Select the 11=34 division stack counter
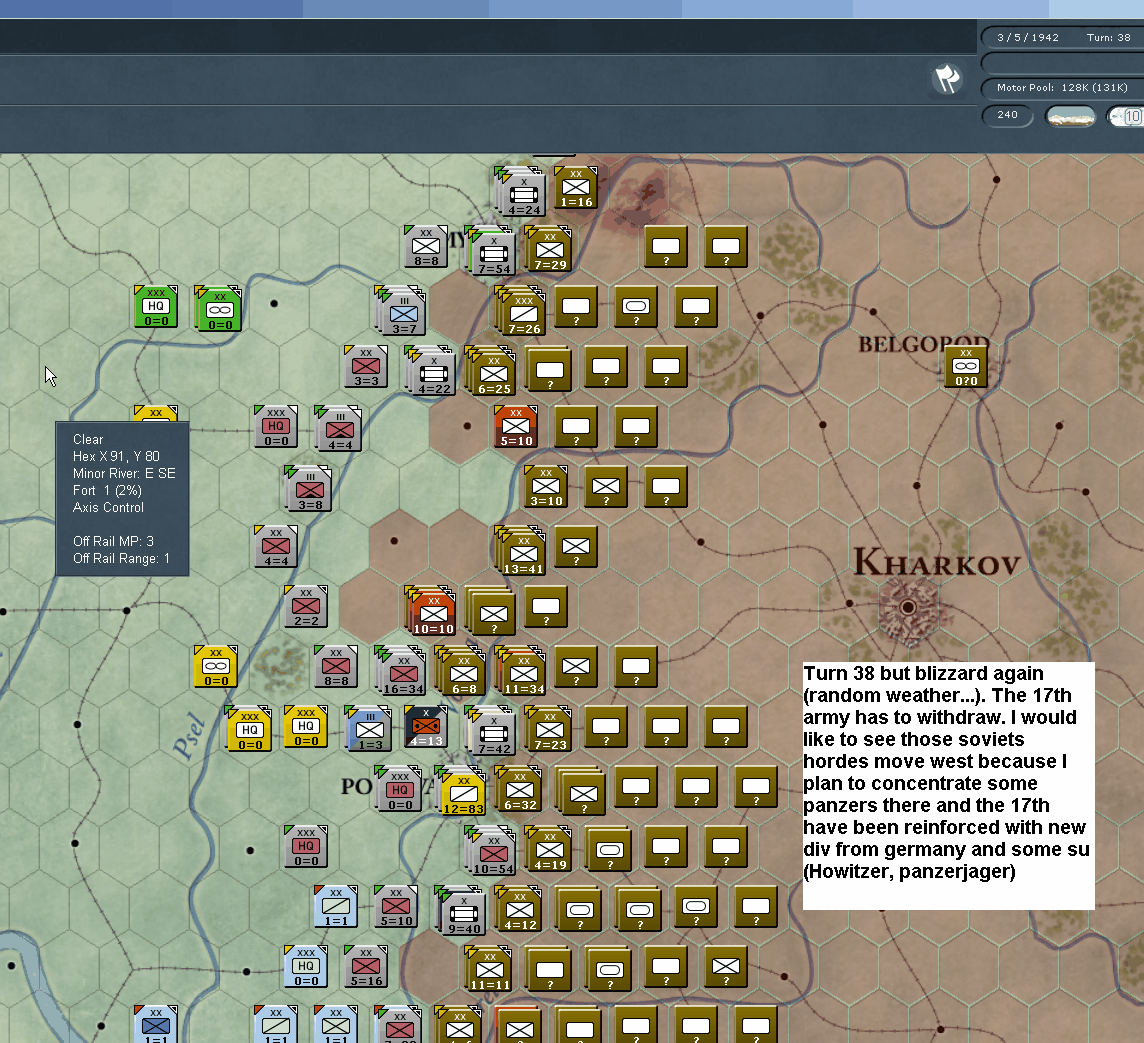Image resolution: width=1144 pixels, height=1043 pixels. pos(521,670)
